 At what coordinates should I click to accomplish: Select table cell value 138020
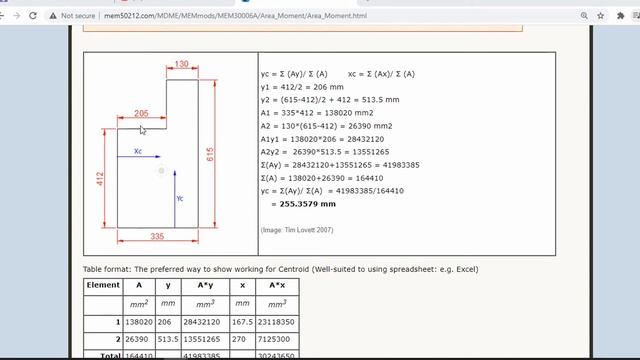[139, 322]
